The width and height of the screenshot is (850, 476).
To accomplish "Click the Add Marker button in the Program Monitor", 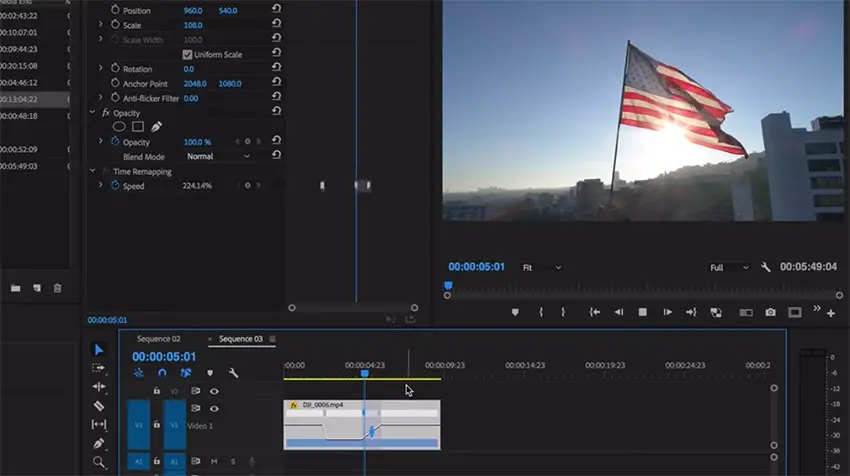I will 515,312.
